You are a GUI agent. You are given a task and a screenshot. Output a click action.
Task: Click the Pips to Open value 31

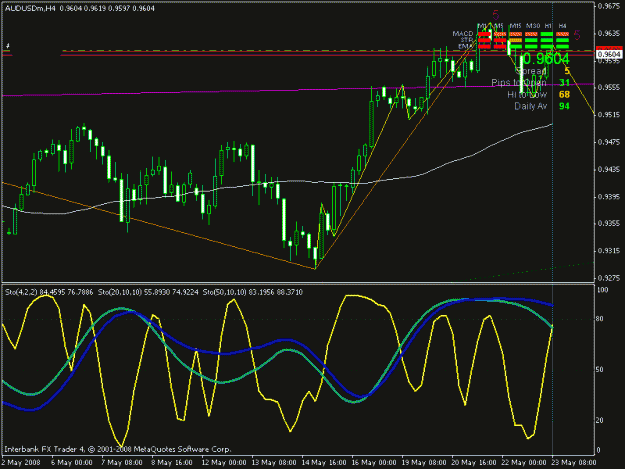click(564, 82)
